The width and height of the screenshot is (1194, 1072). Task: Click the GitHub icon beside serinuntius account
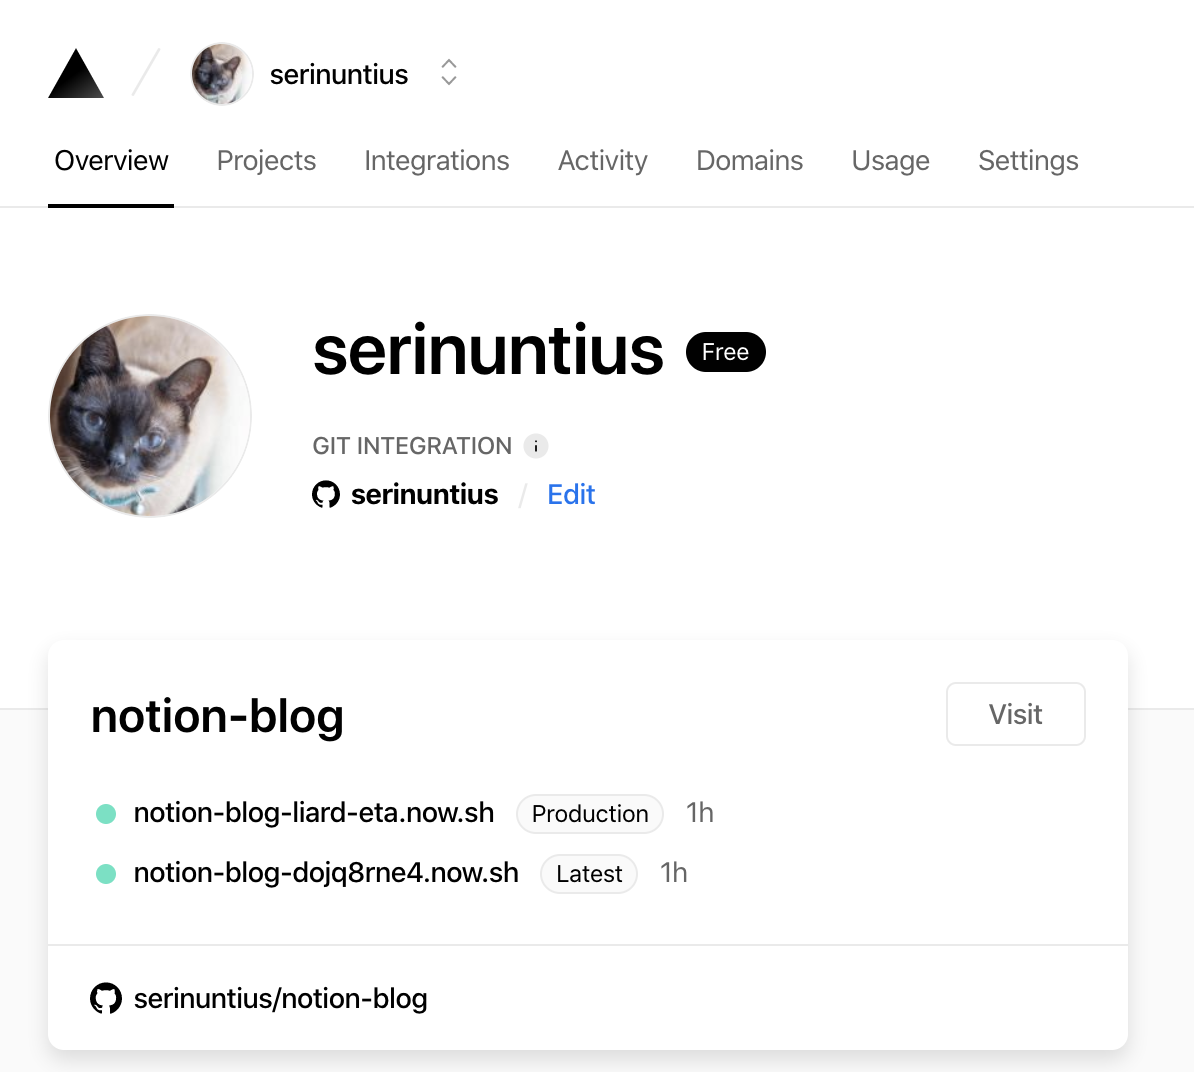326,494
